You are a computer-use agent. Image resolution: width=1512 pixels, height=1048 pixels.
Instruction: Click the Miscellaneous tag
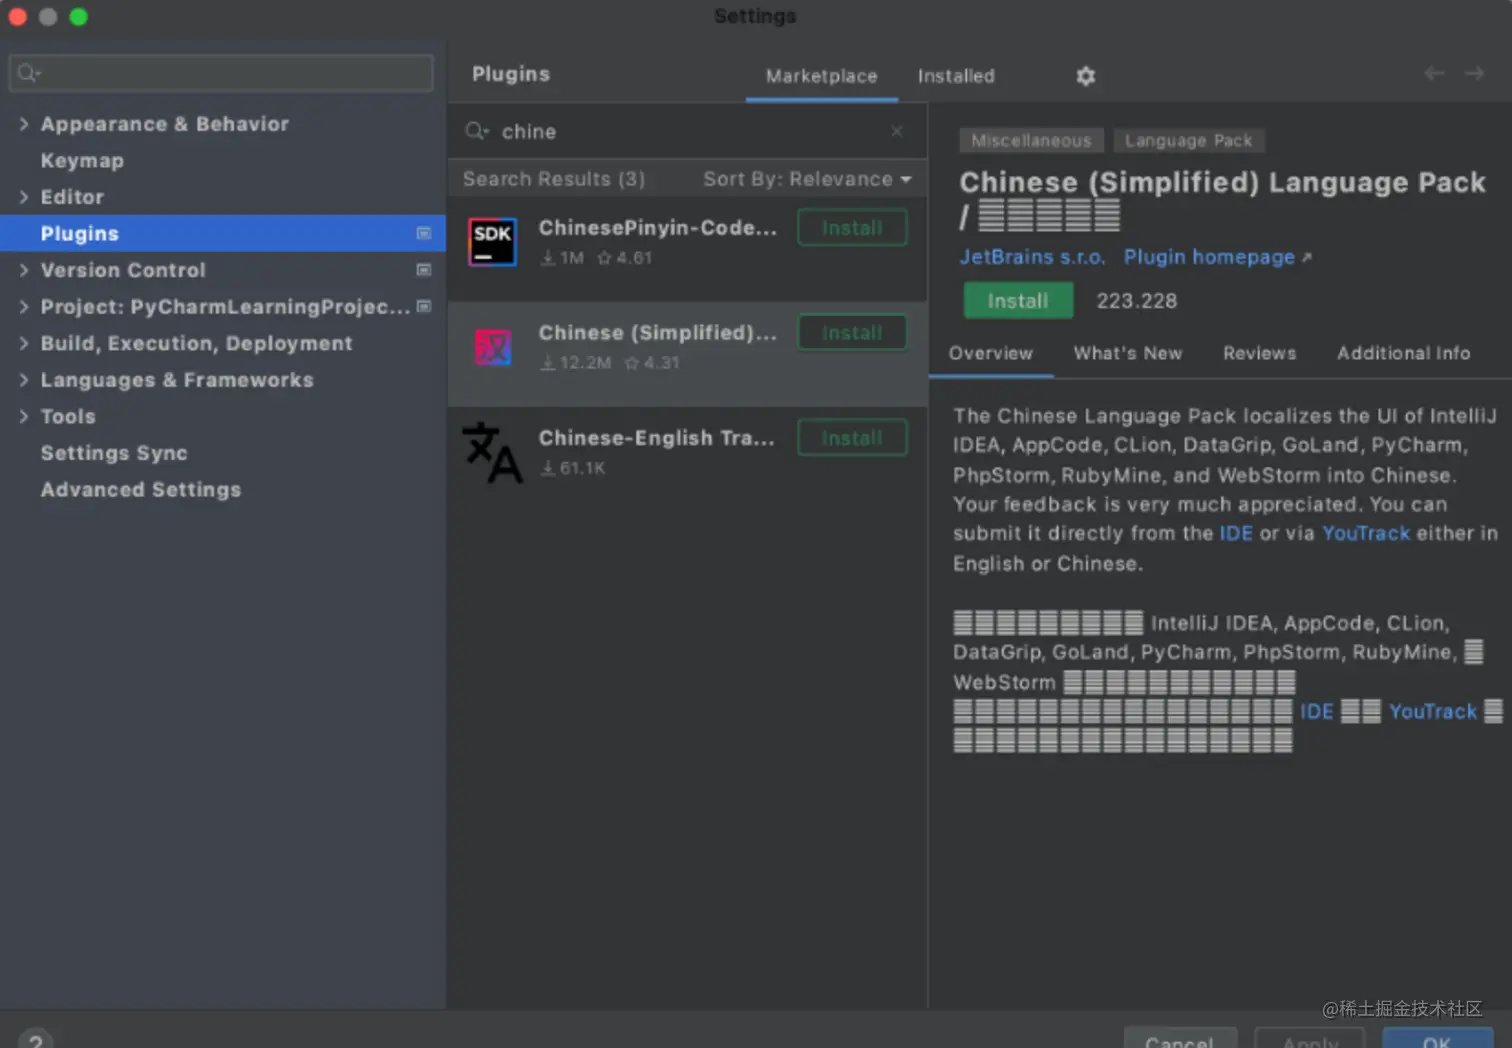point(1031,140)
